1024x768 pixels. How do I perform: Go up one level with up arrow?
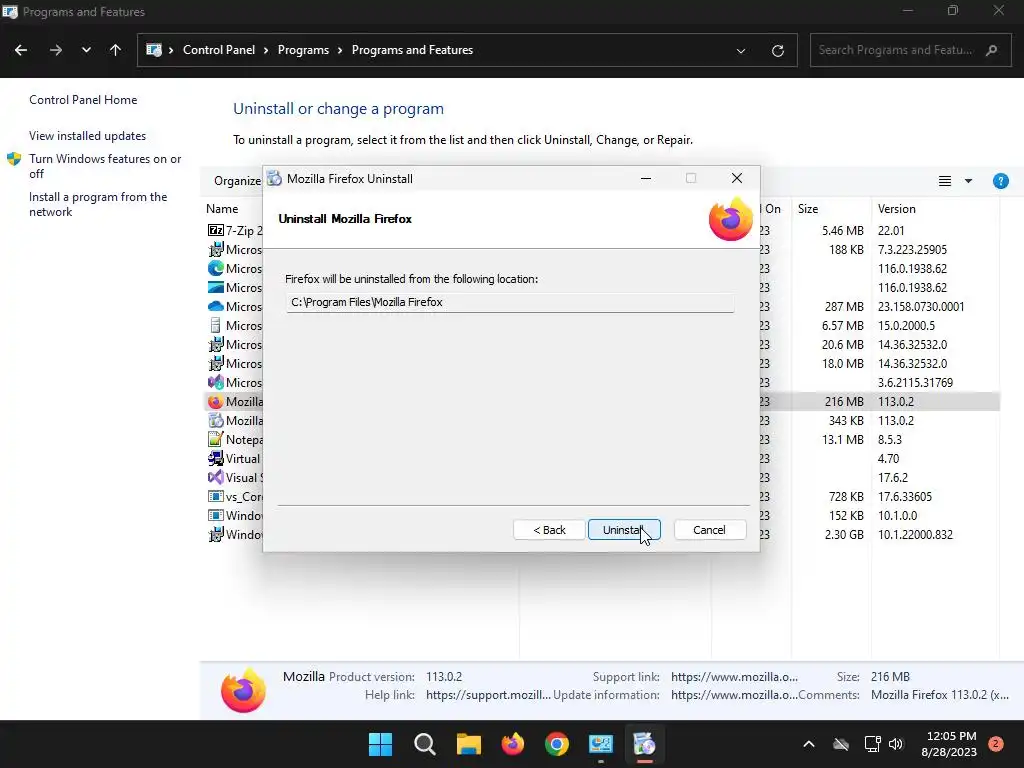(116, 50)
